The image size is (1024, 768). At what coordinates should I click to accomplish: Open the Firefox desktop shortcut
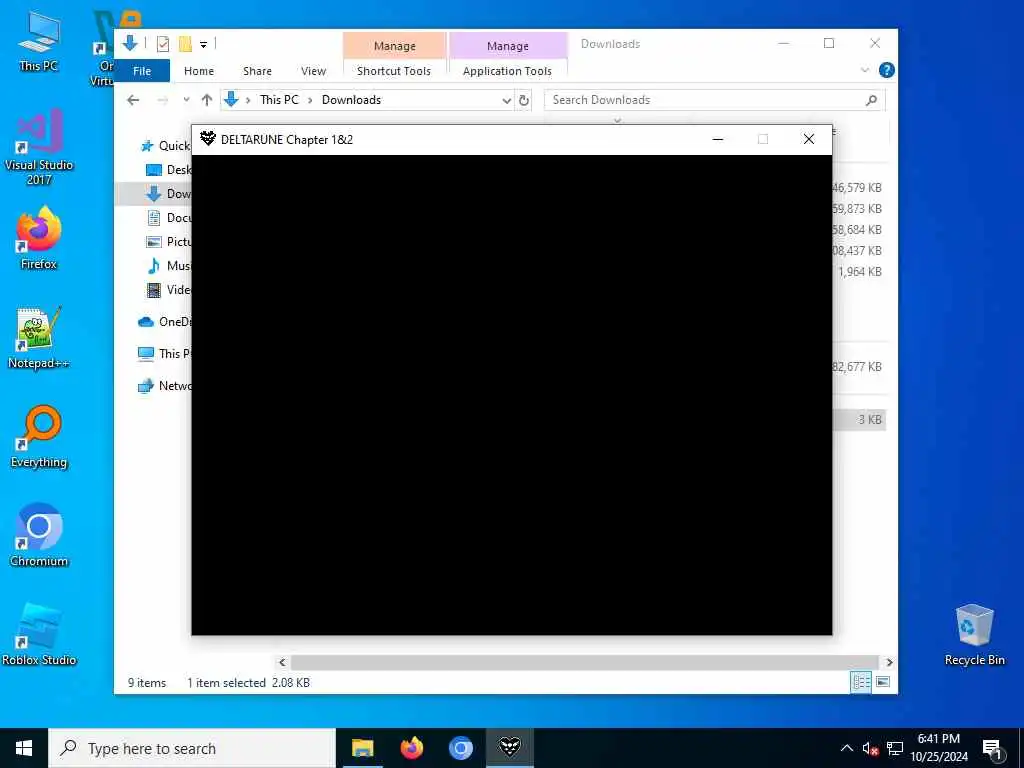pos(39,238)
